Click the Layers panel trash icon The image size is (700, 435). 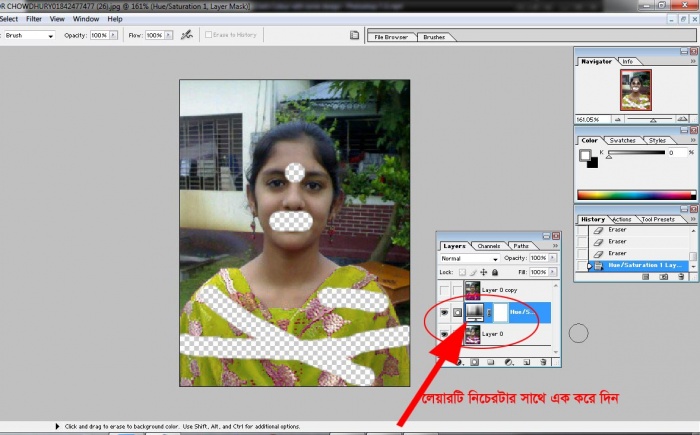click(x=543, y=362)
